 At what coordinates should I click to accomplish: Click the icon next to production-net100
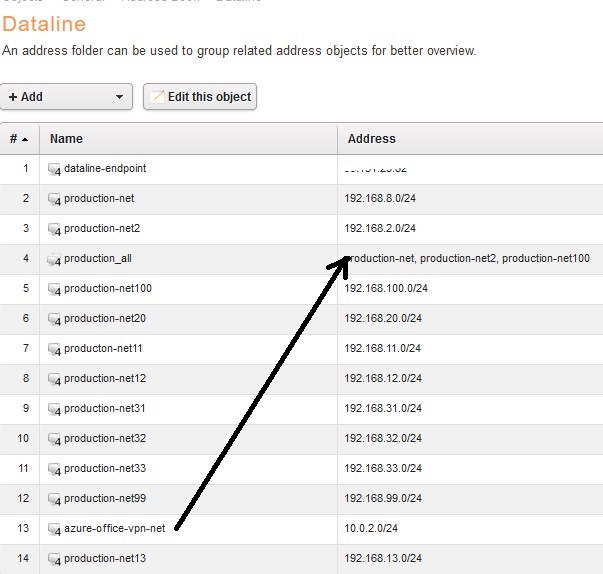click(x=55, y=289)
